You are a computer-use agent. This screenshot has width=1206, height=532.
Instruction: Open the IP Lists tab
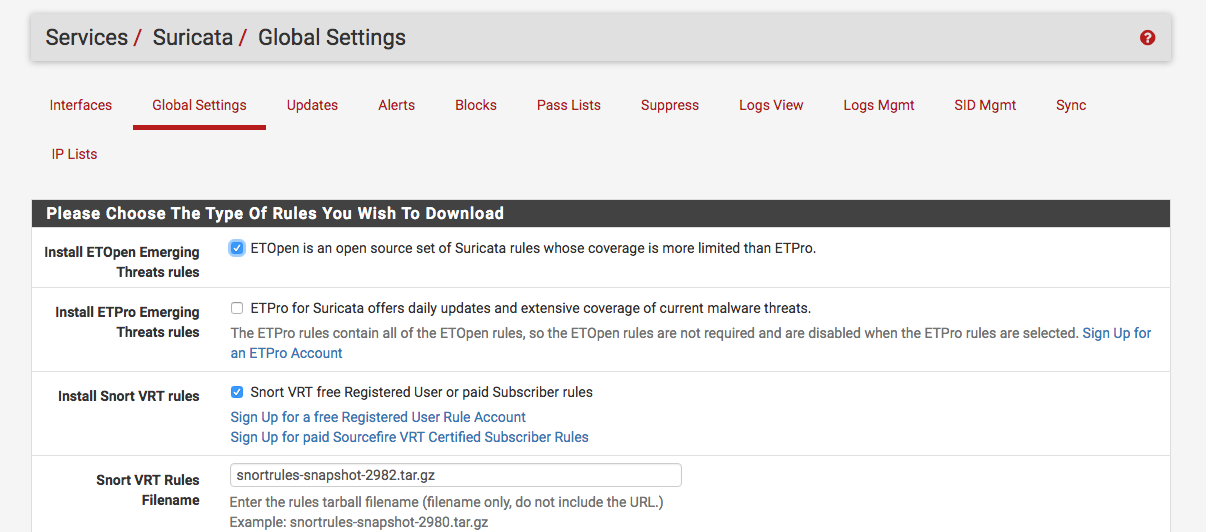[x=75, y=154]
